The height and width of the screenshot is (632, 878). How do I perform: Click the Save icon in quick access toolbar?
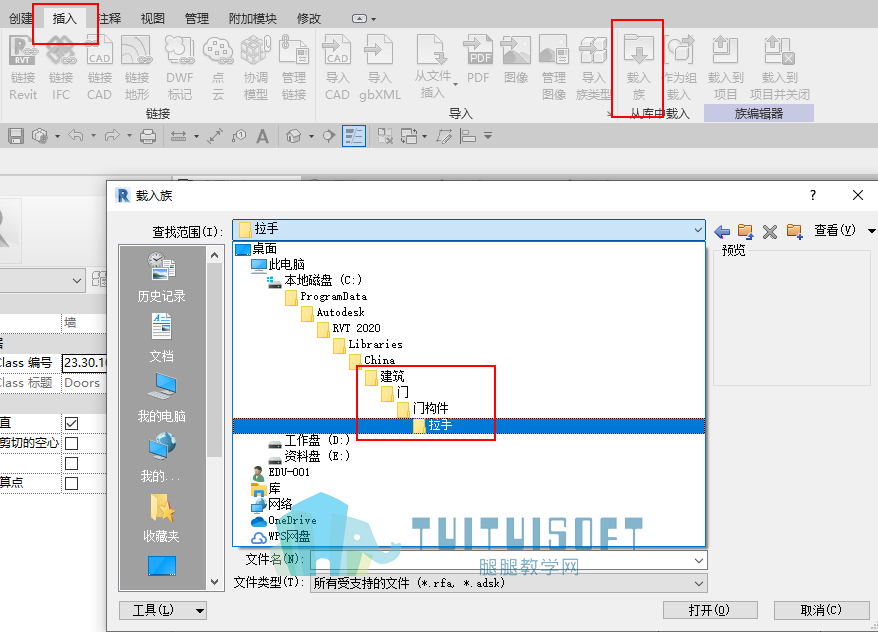click(x=16, y=136)
